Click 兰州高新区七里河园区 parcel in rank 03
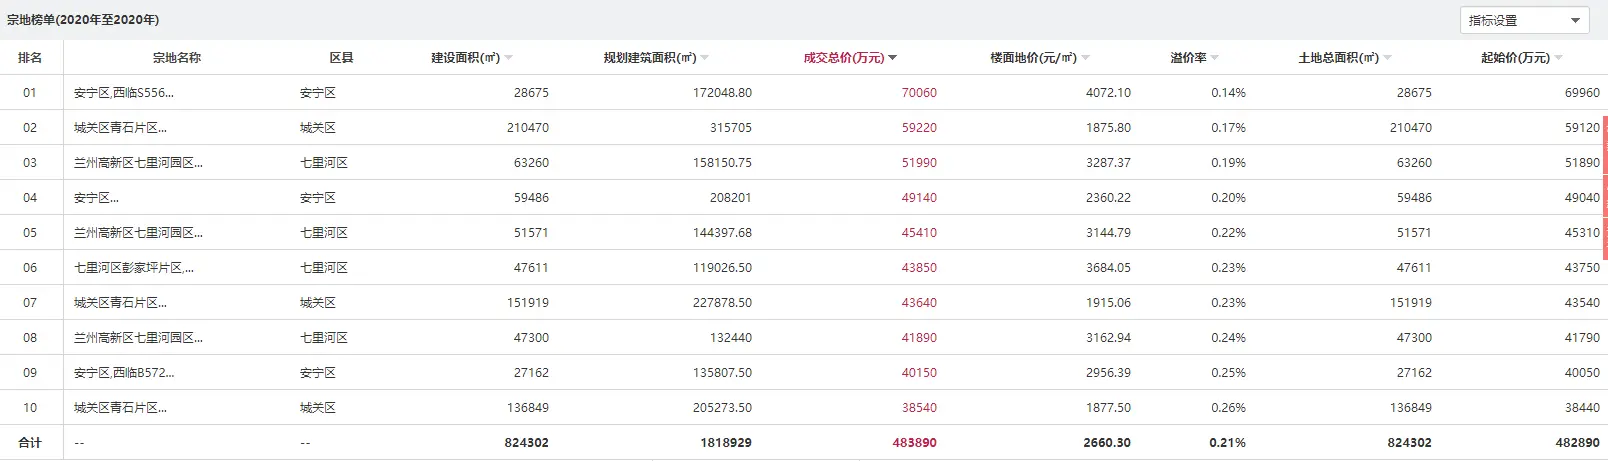Screen dimensions: 1608x461 coord(138,163)
